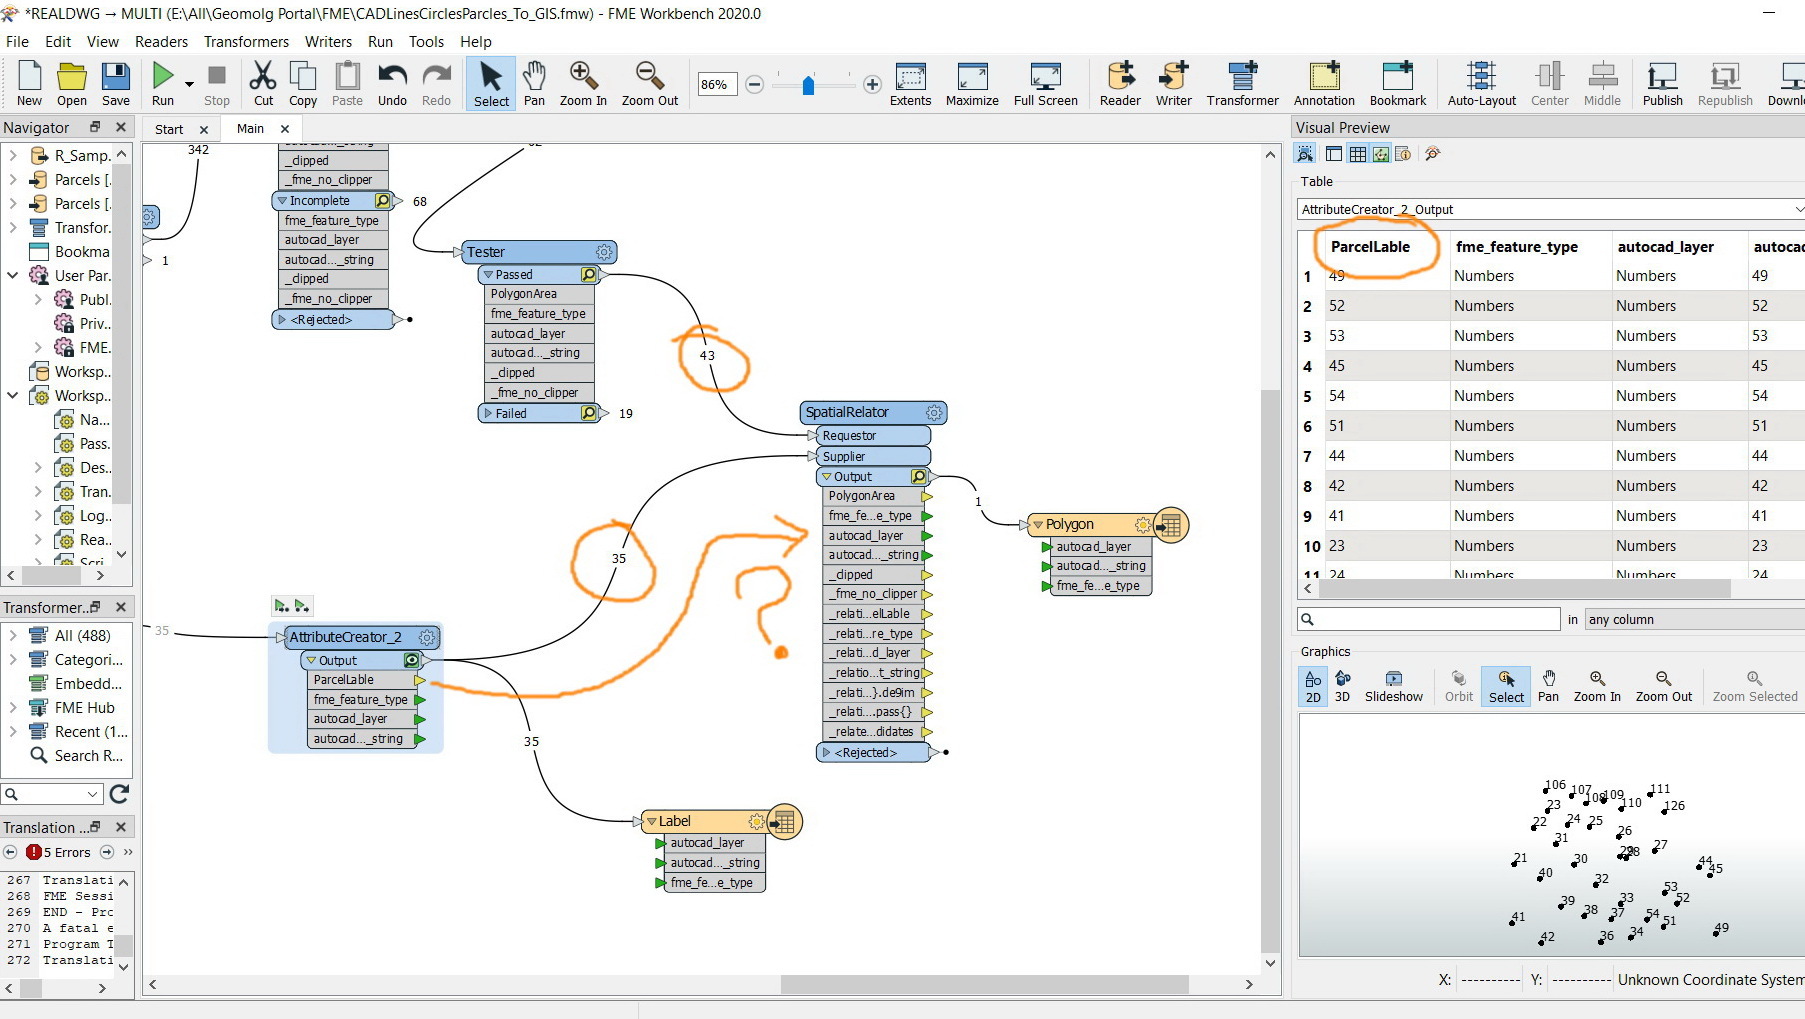Activate the Pan hand tool in main toolbar

[535, 84]
